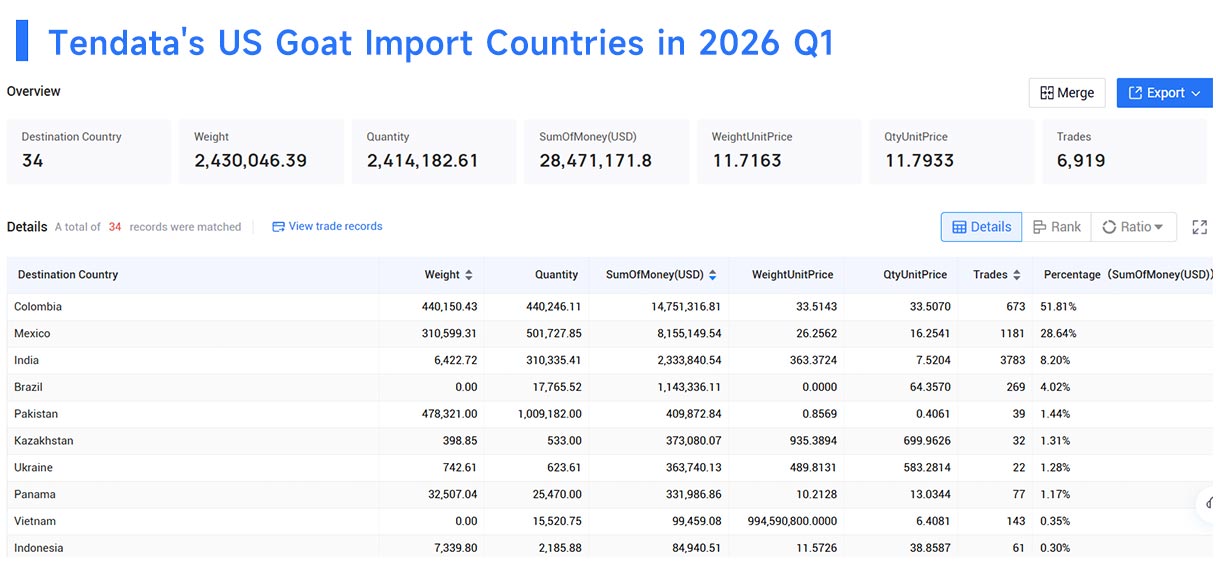Open View trade records link
Viewport: 1216px width, 567px height.
(x=327, y=227)
